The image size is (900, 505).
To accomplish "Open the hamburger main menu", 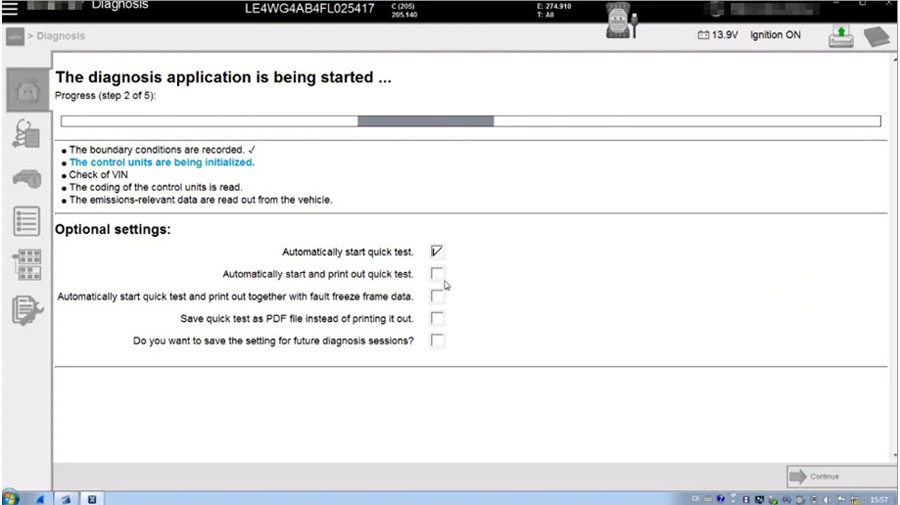I will click(x=10, y=7).
